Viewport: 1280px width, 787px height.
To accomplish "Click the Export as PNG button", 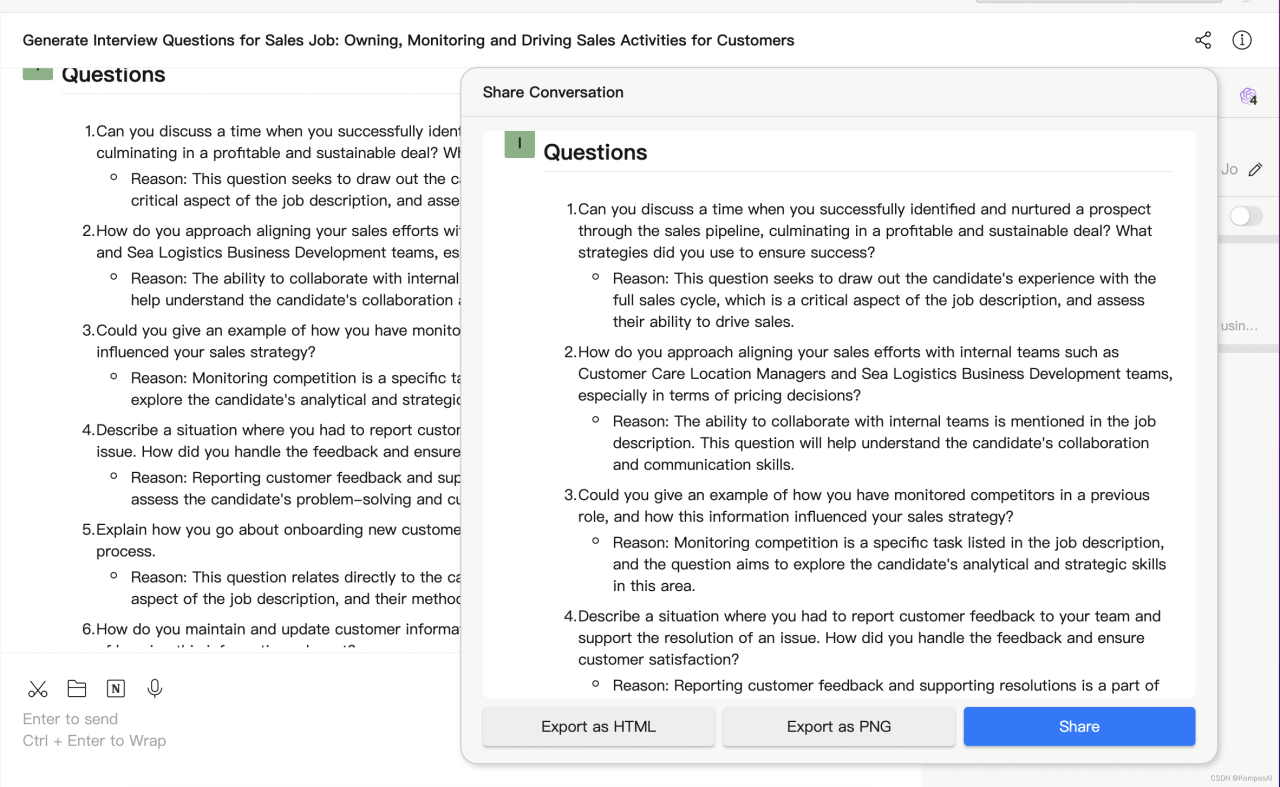I will tap(839, 727).
